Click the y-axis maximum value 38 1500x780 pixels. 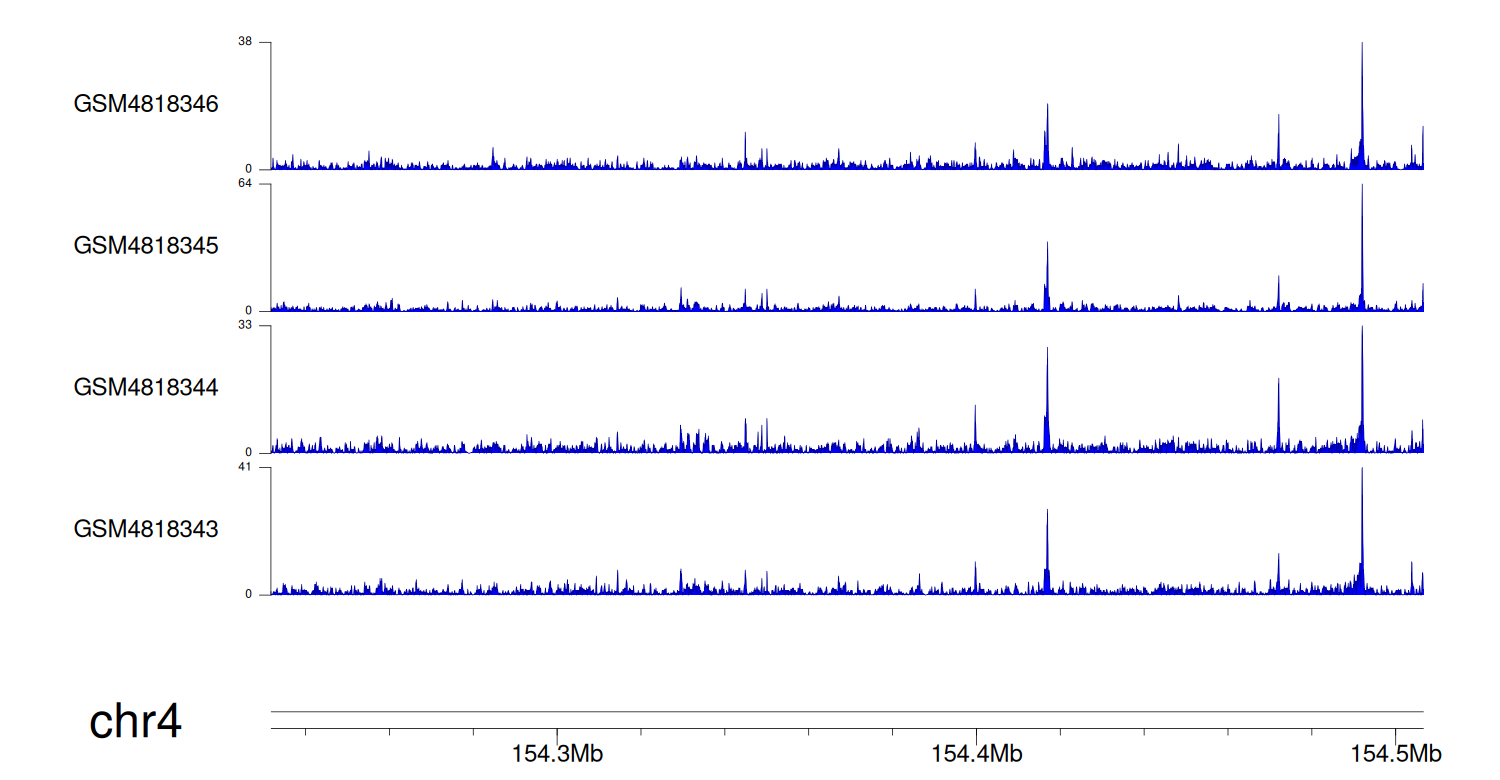245,42
